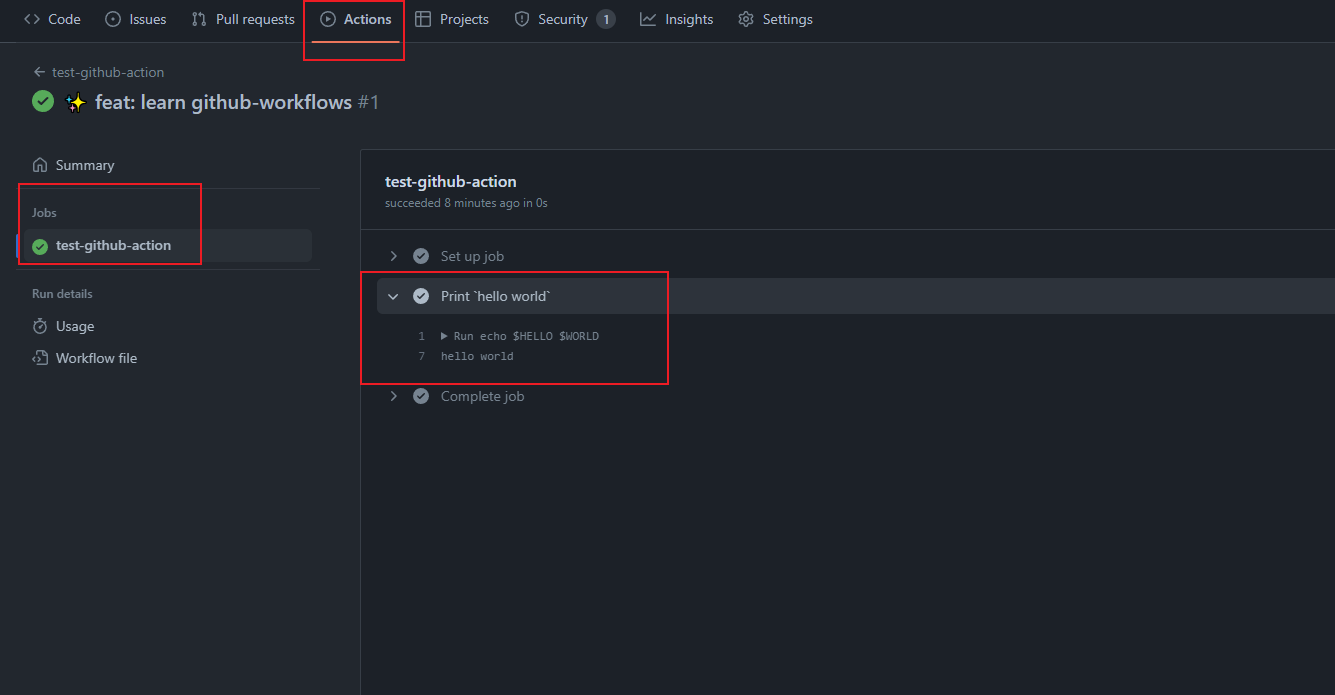
Task: Collapse the Print `hello world` step
Action: [x=394, y=296]
